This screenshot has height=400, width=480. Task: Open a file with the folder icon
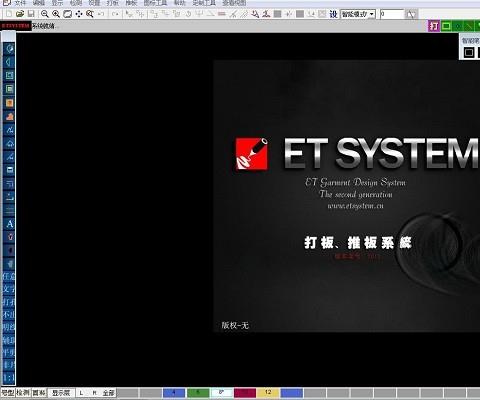click(x=20, y=14)
